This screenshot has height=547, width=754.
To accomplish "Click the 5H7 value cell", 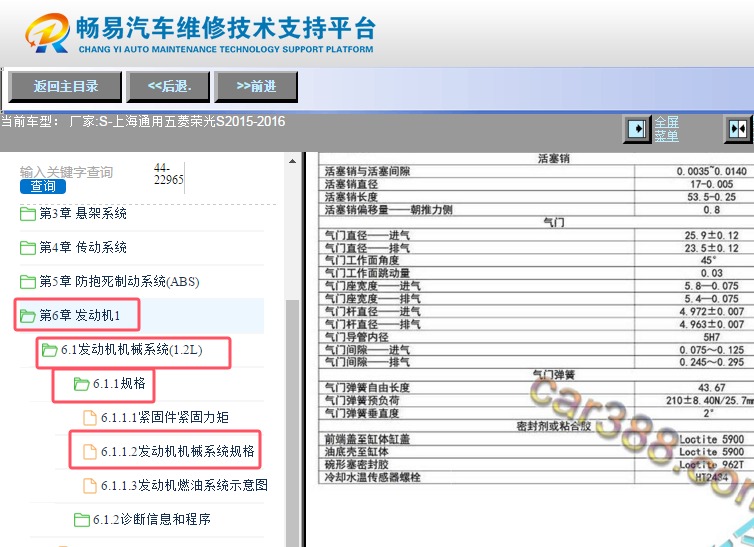I will point(711,337).
